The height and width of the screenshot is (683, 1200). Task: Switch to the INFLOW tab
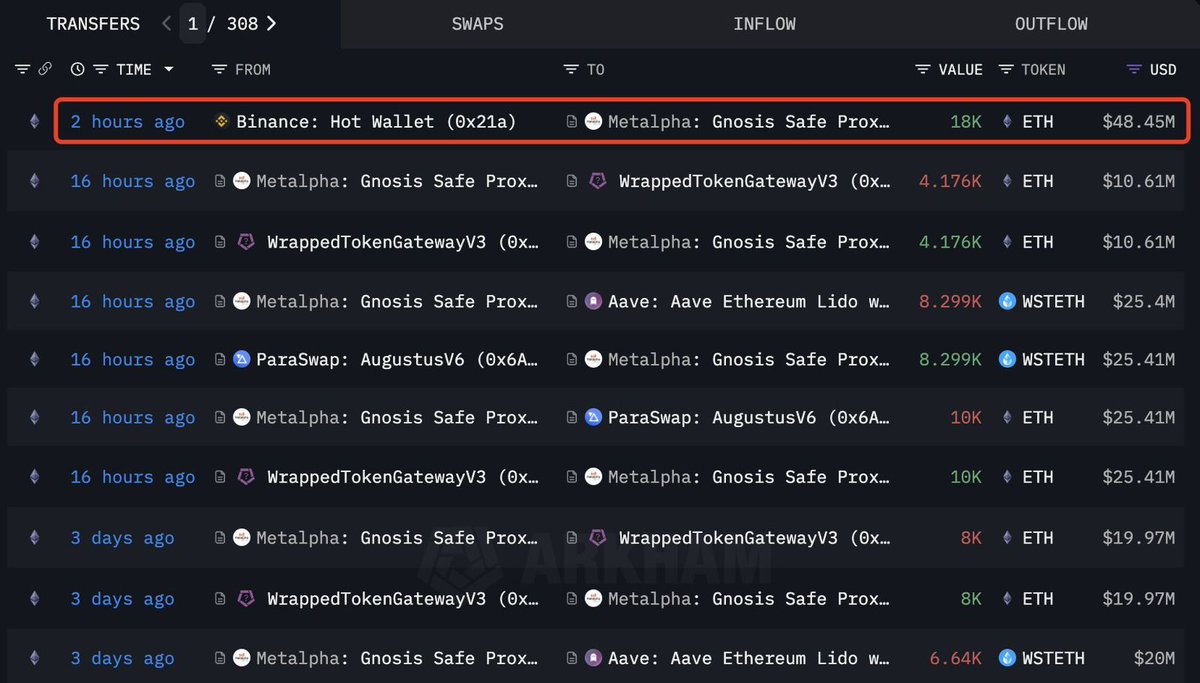tap(765, 24)
